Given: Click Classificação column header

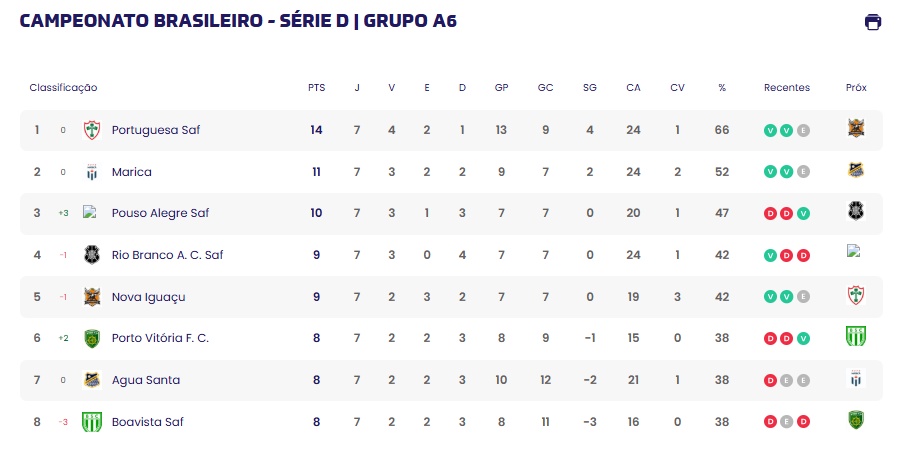Looking at the screenshot, I should [64, 88].
